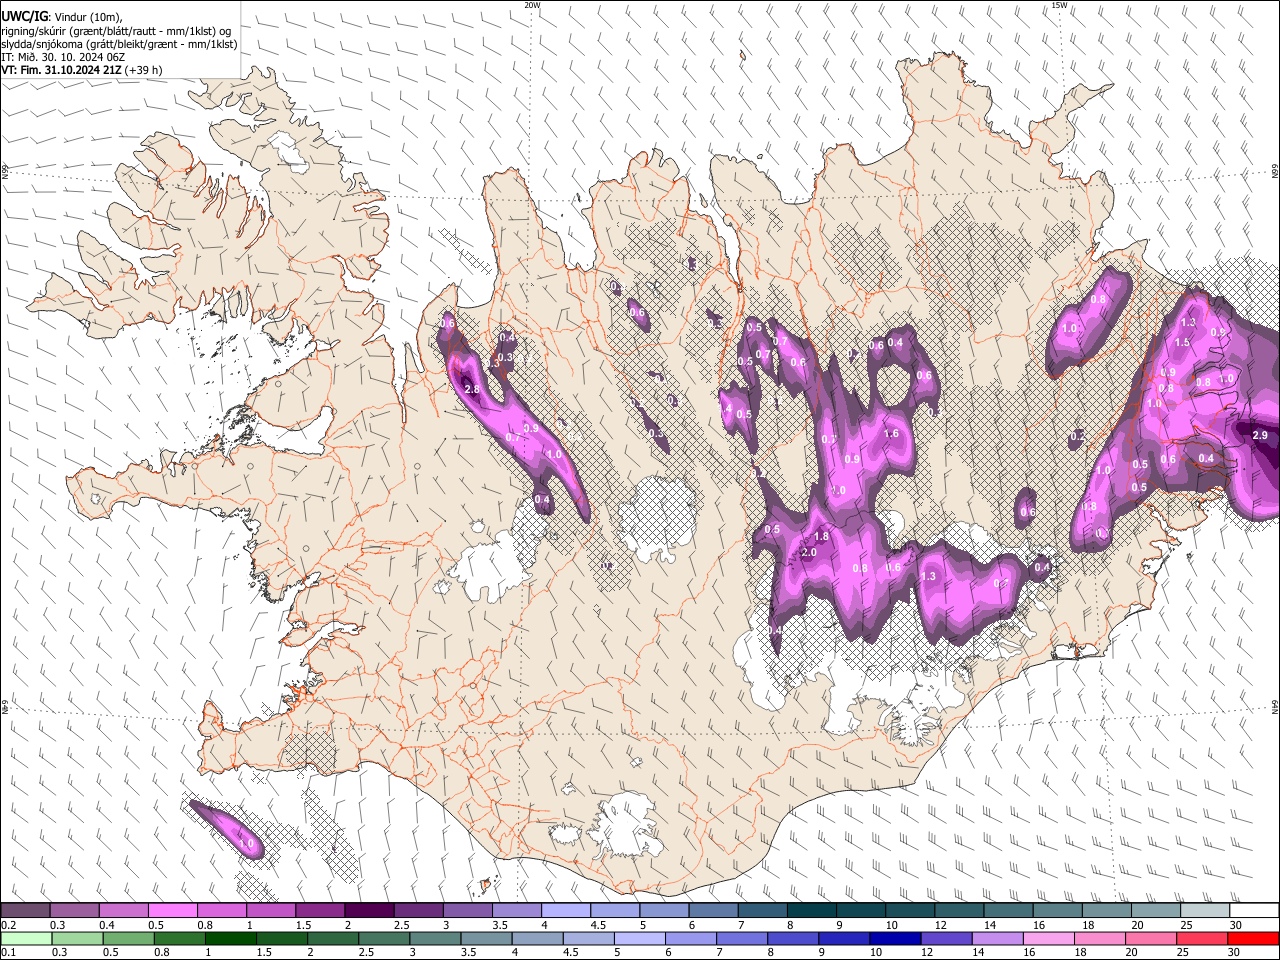Click upper legend swatch between 0.2 and 0.3
Viewport: 1280px width, 960px height.
[25, 911]
